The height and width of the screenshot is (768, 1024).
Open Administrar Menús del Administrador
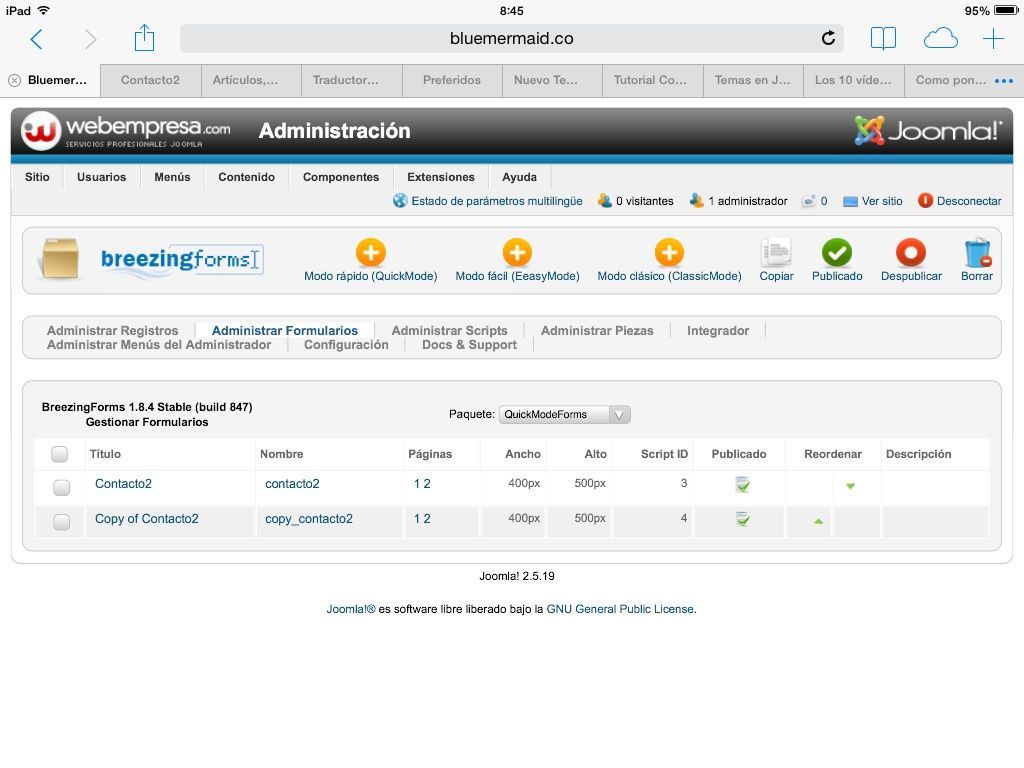coord(159,345)
